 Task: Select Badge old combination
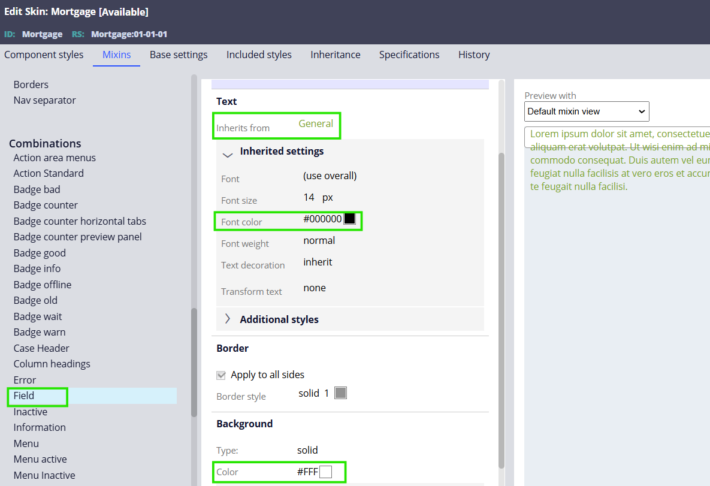pos(35,300)
